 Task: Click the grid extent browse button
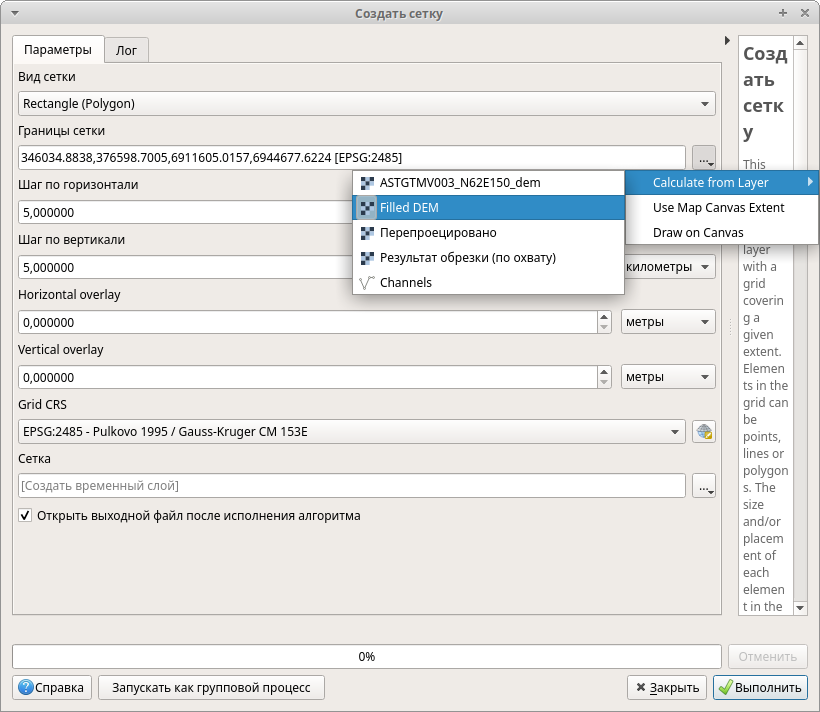704,158
